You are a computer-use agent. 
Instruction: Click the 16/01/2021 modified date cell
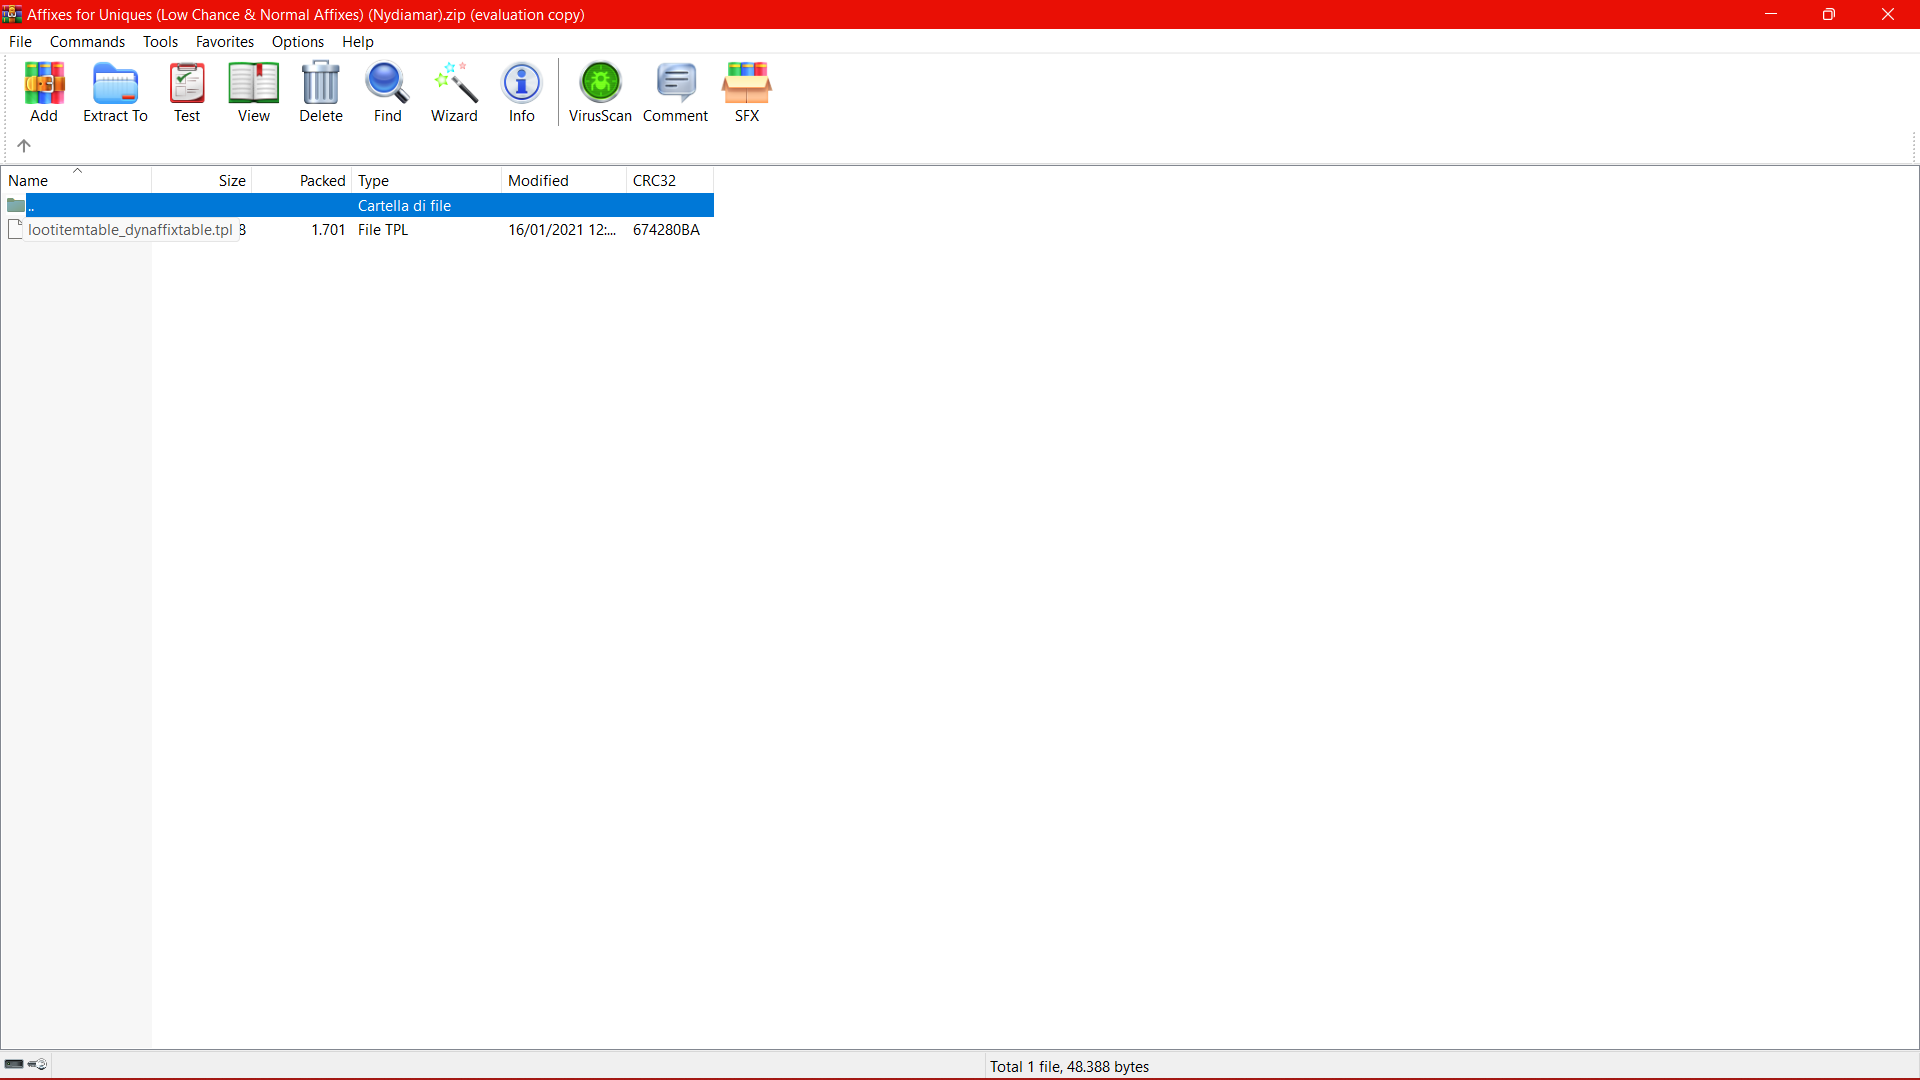pos(562,230)
